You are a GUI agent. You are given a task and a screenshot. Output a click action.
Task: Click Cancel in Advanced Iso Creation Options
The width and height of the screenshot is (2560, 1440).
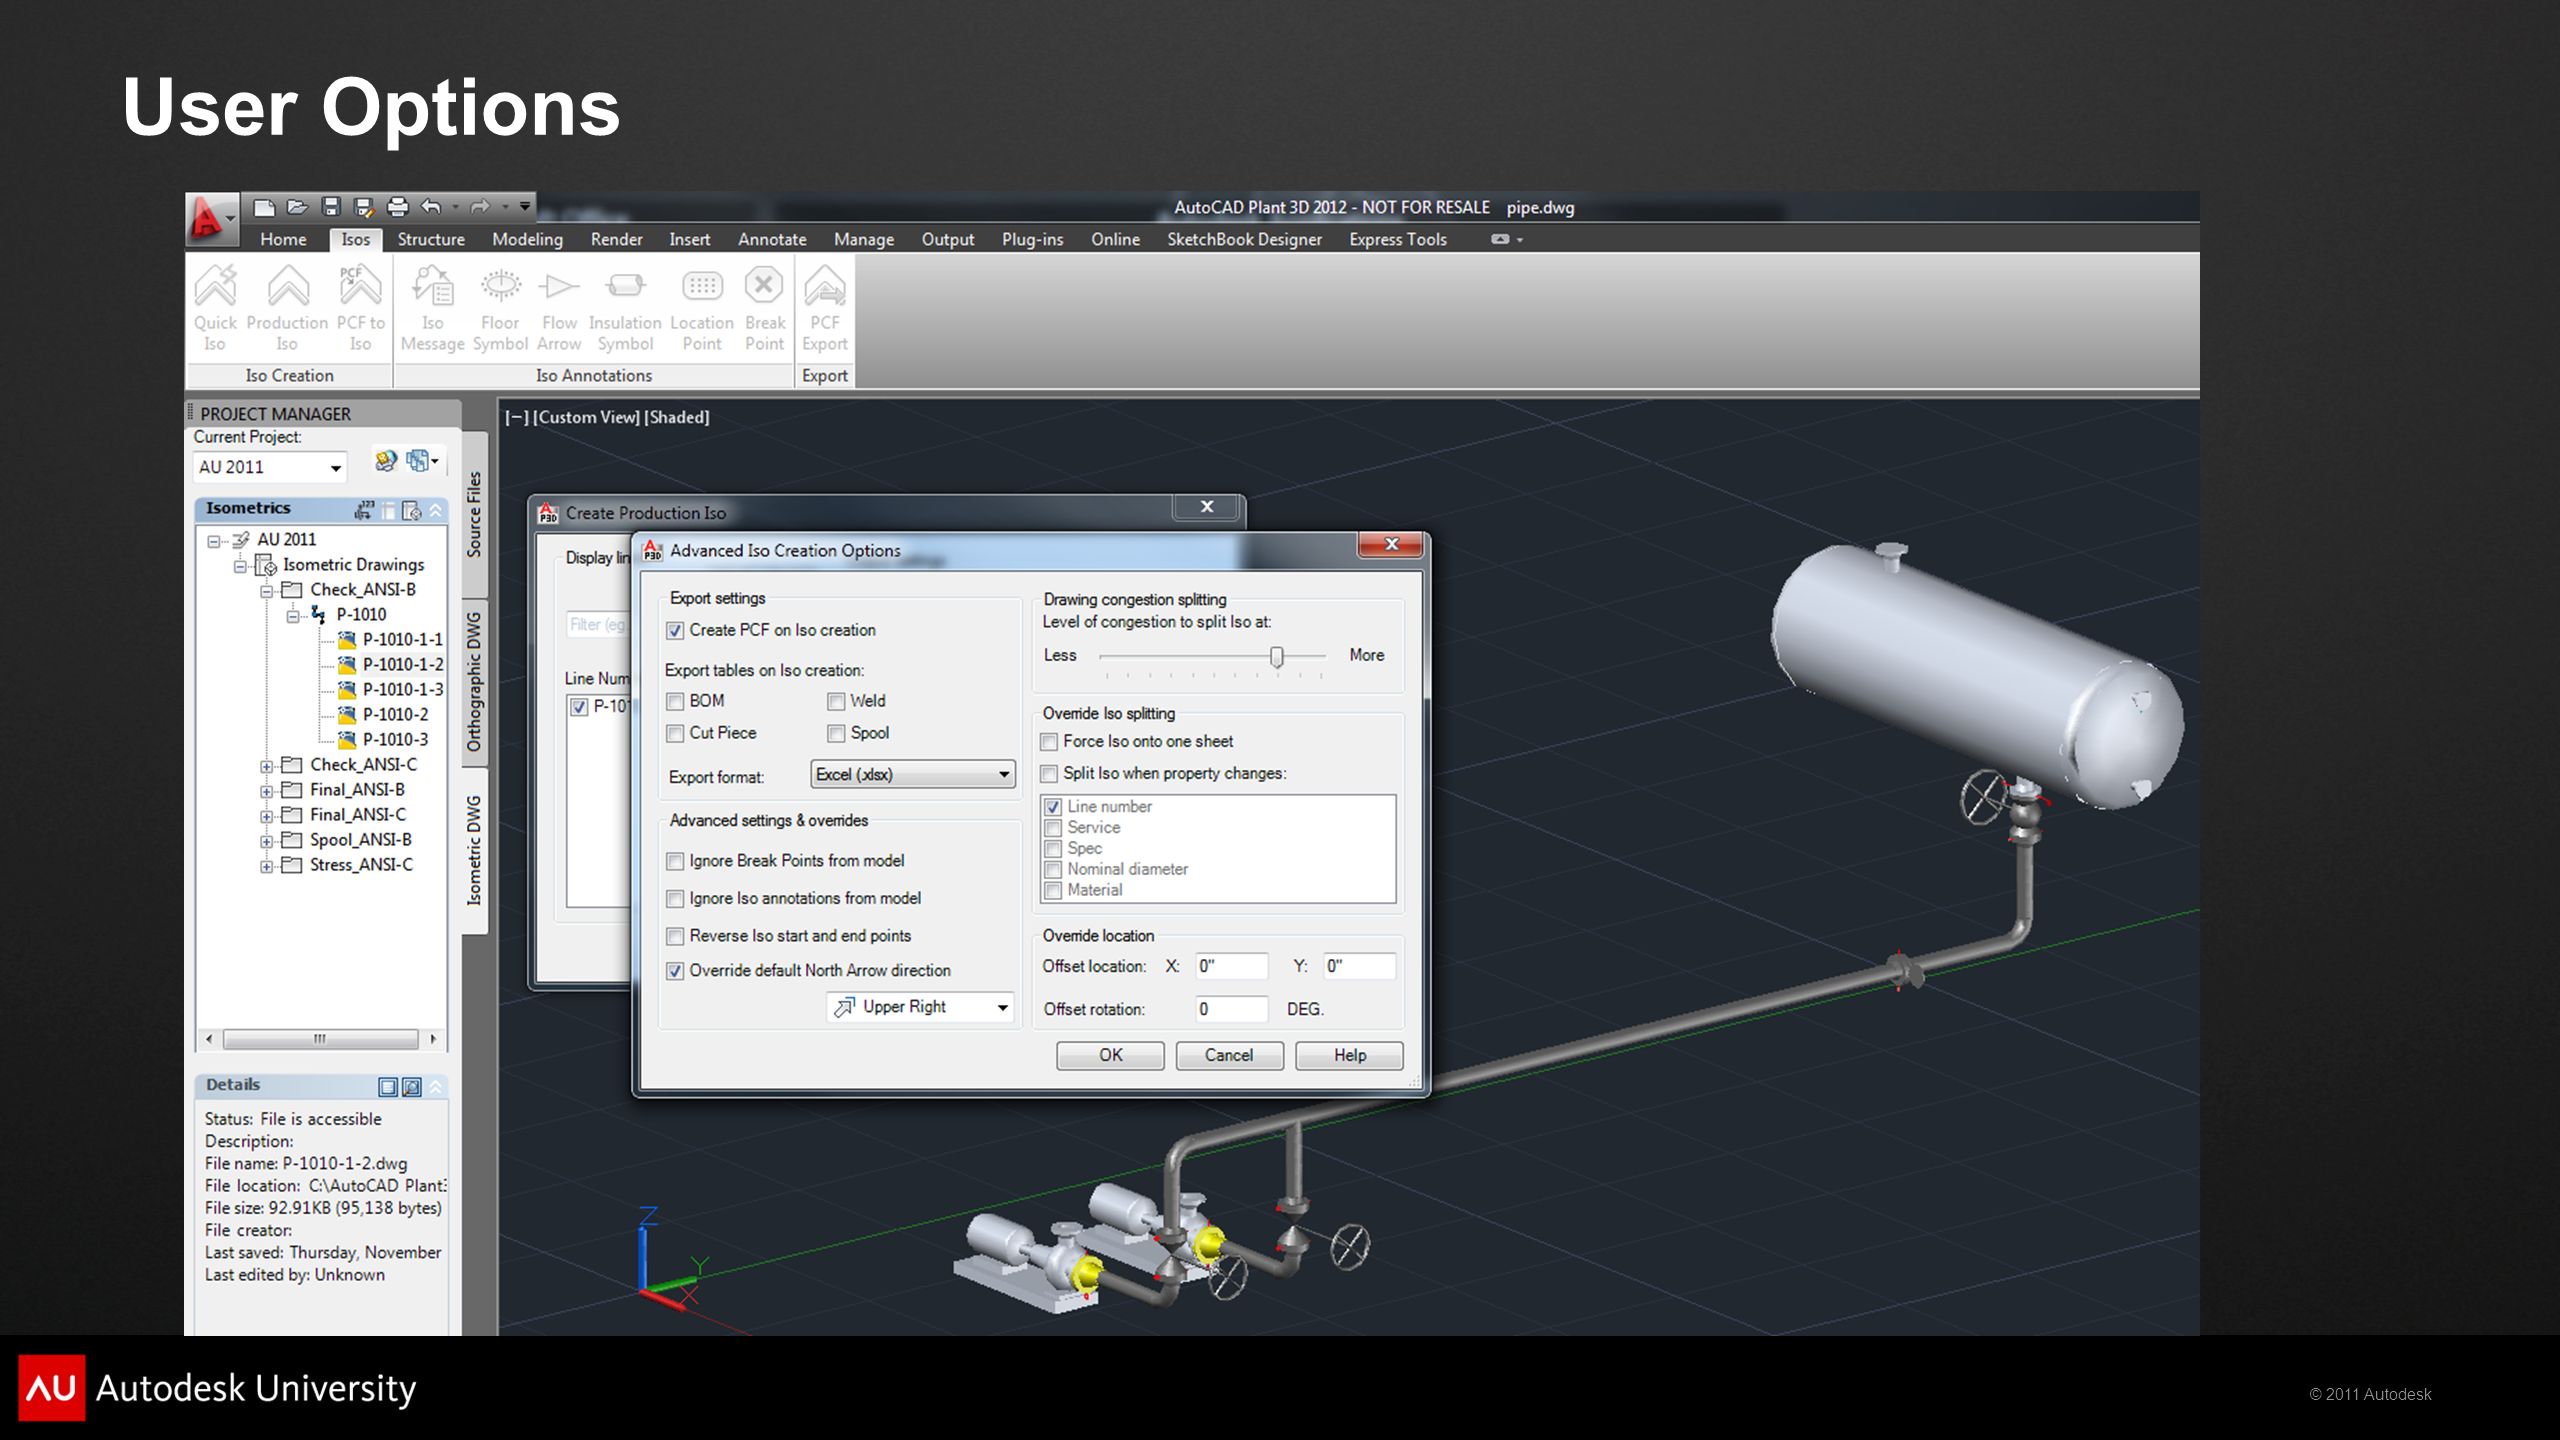(x=1229, y=1056)
